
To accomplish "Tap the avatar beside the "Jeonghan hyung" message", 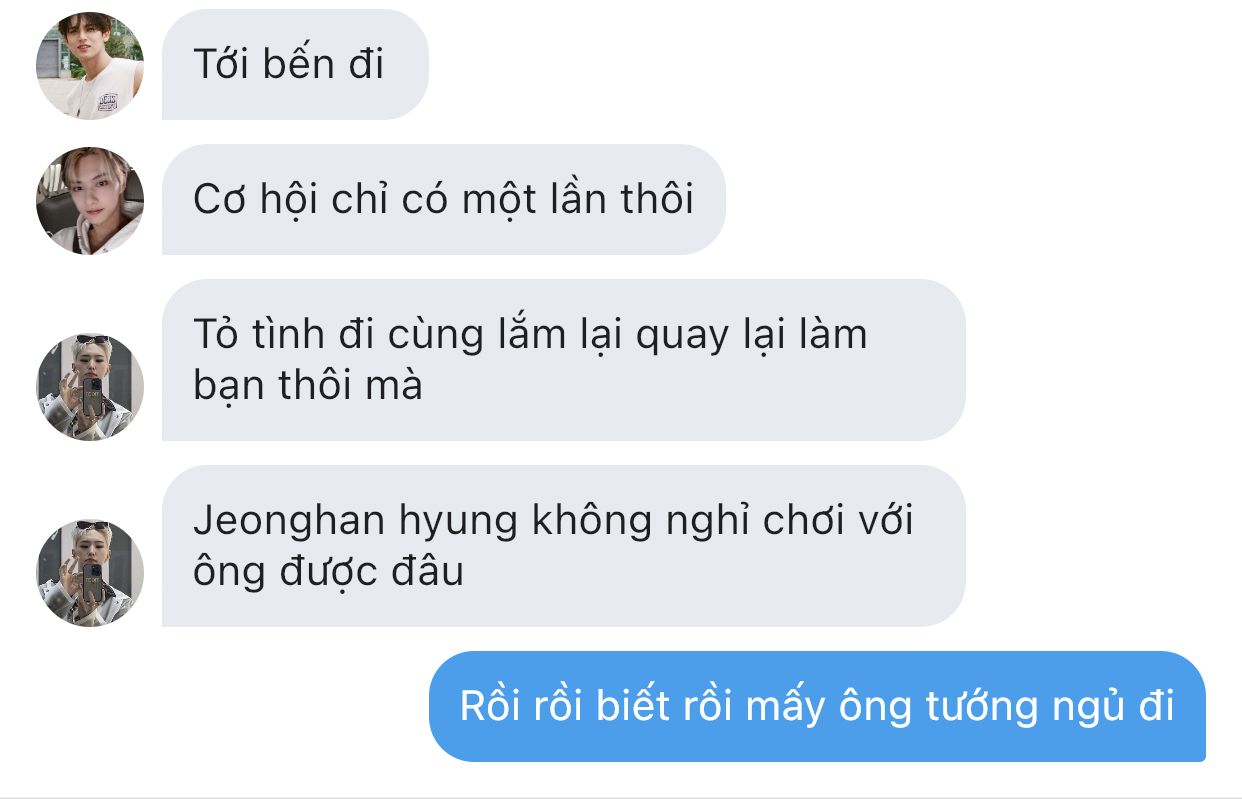I will pos(90,573).
